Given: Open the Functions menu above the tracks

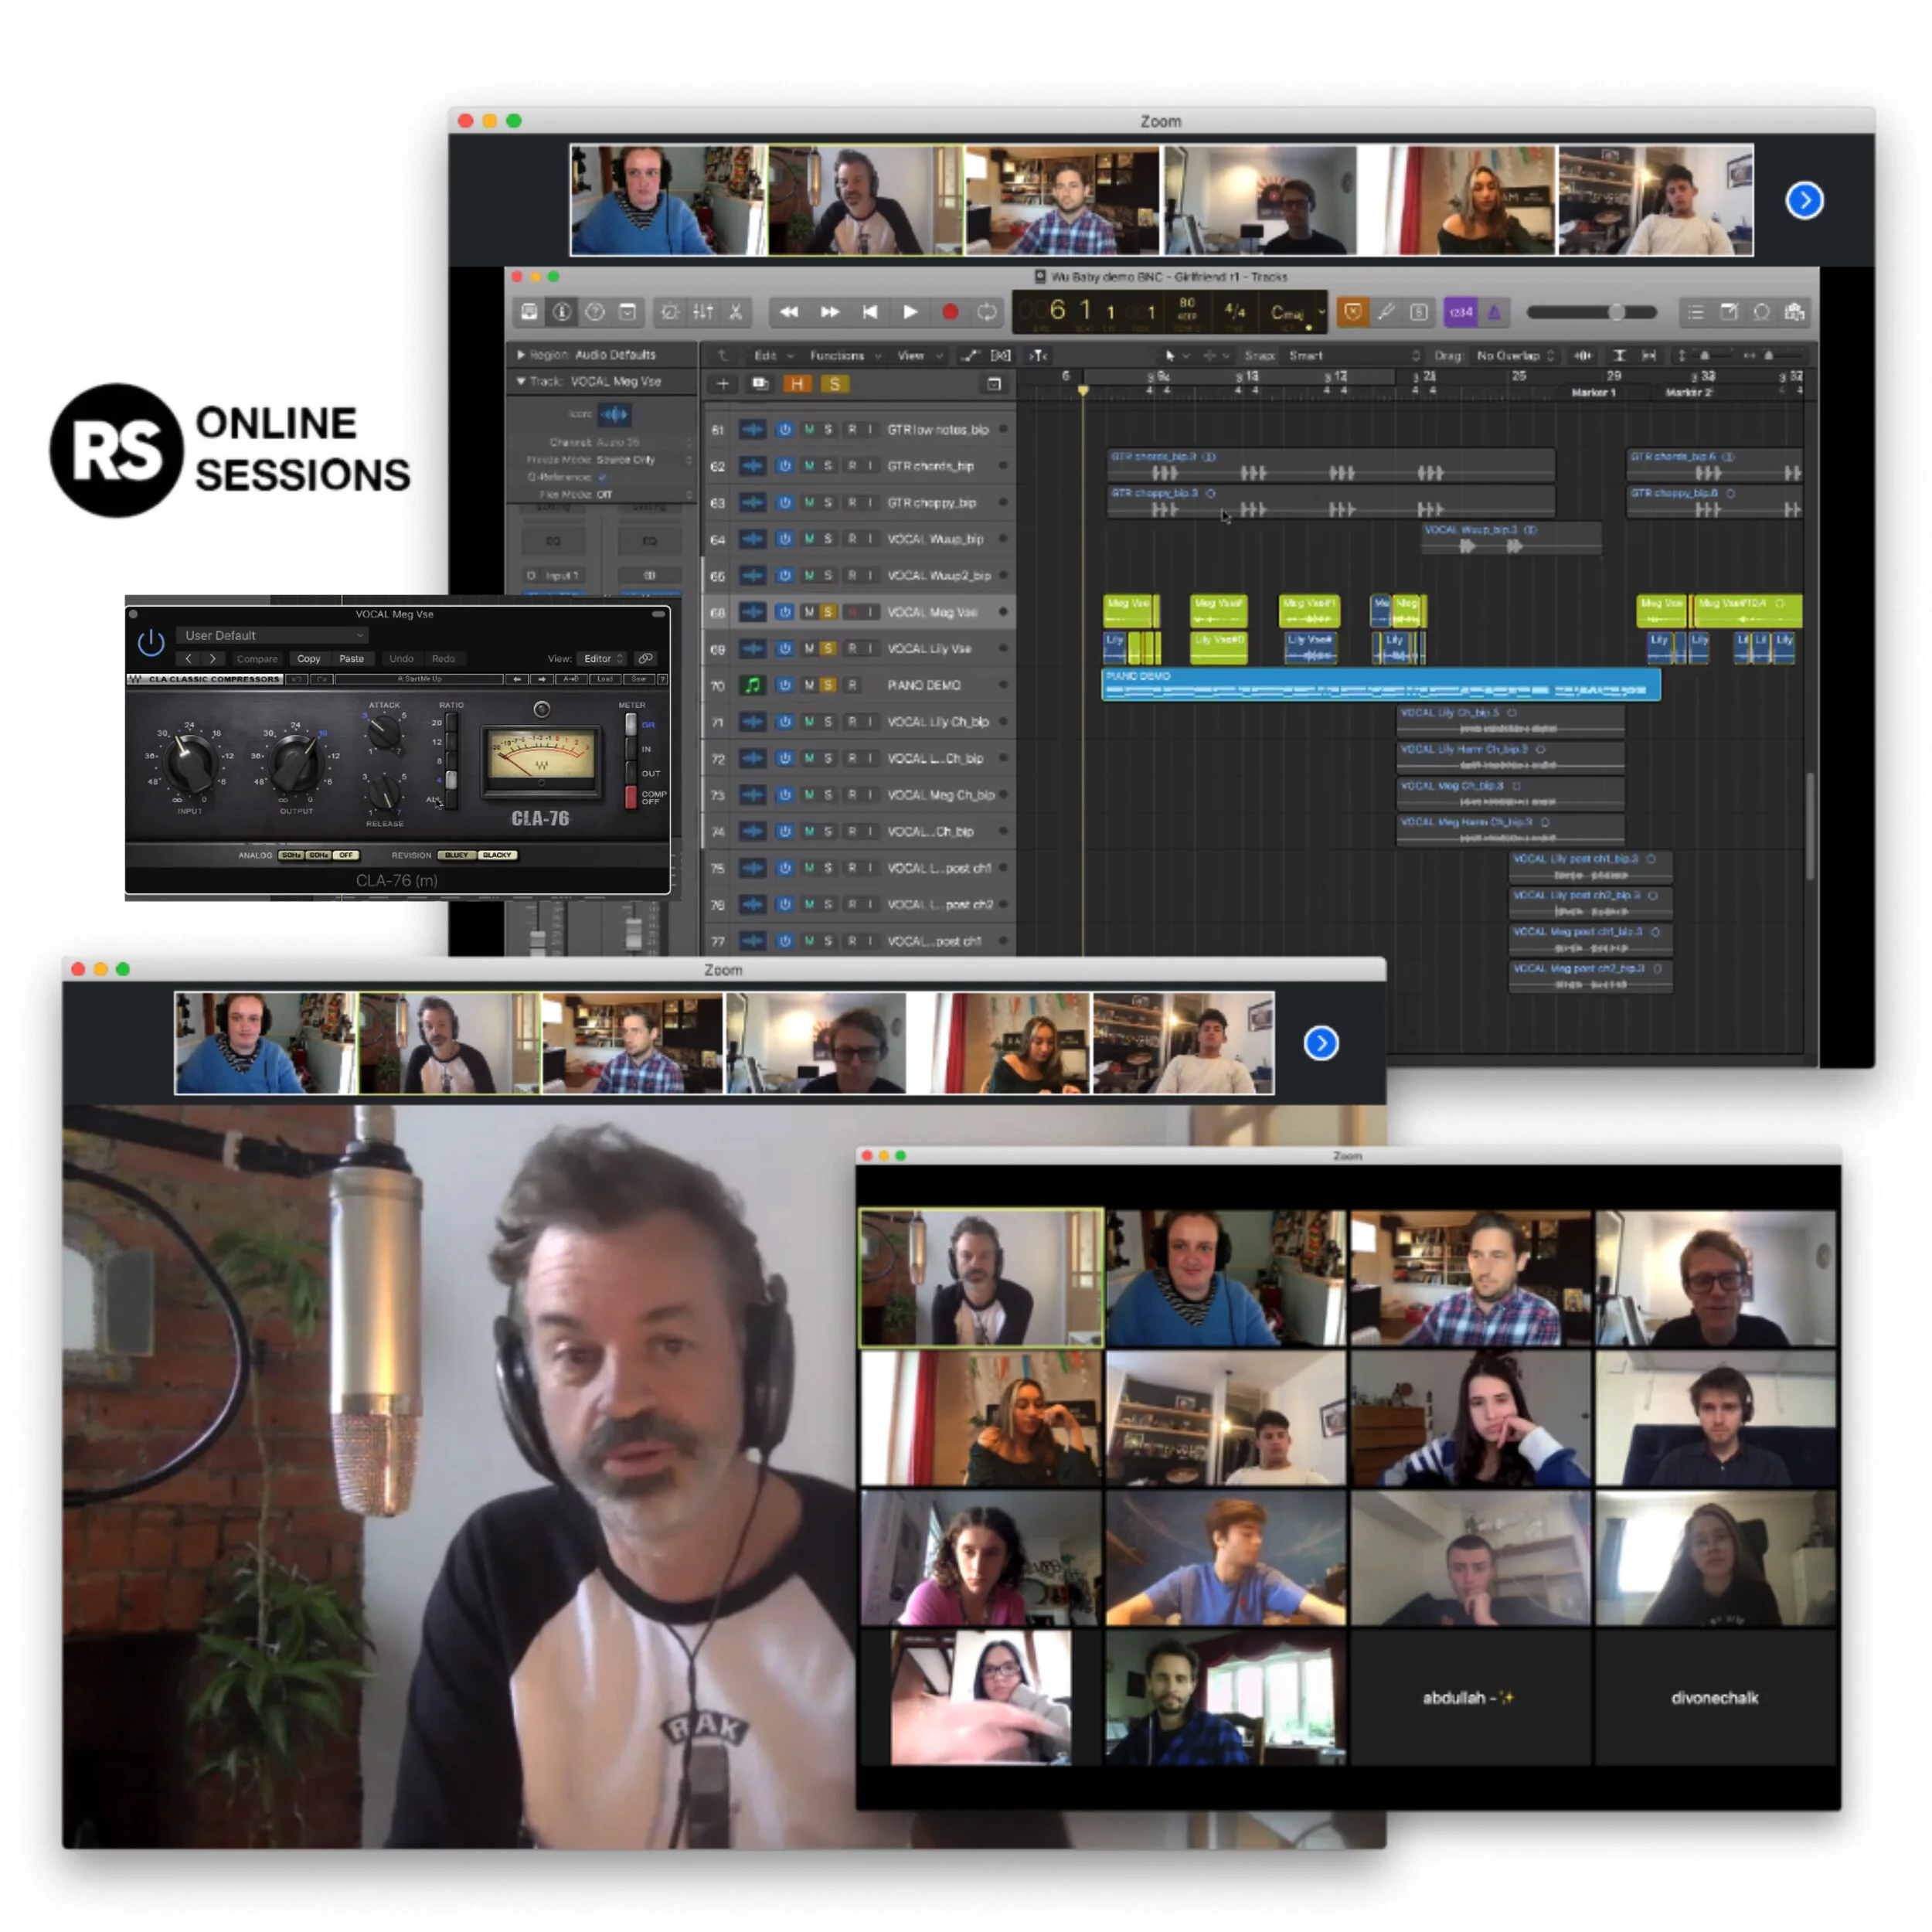Looking at the screenshot, I should [x=838, y=355].
